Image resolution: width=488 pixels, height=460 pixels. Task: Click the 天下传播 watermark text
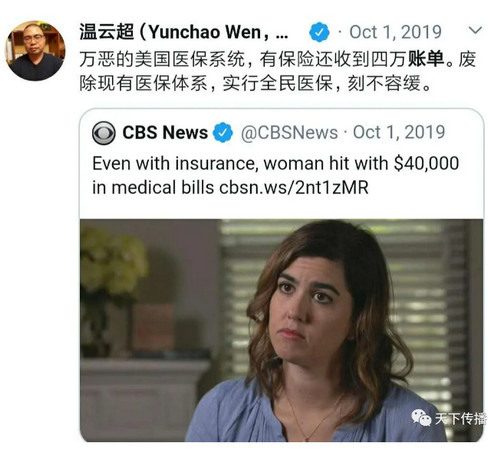(x=460, y=418)
